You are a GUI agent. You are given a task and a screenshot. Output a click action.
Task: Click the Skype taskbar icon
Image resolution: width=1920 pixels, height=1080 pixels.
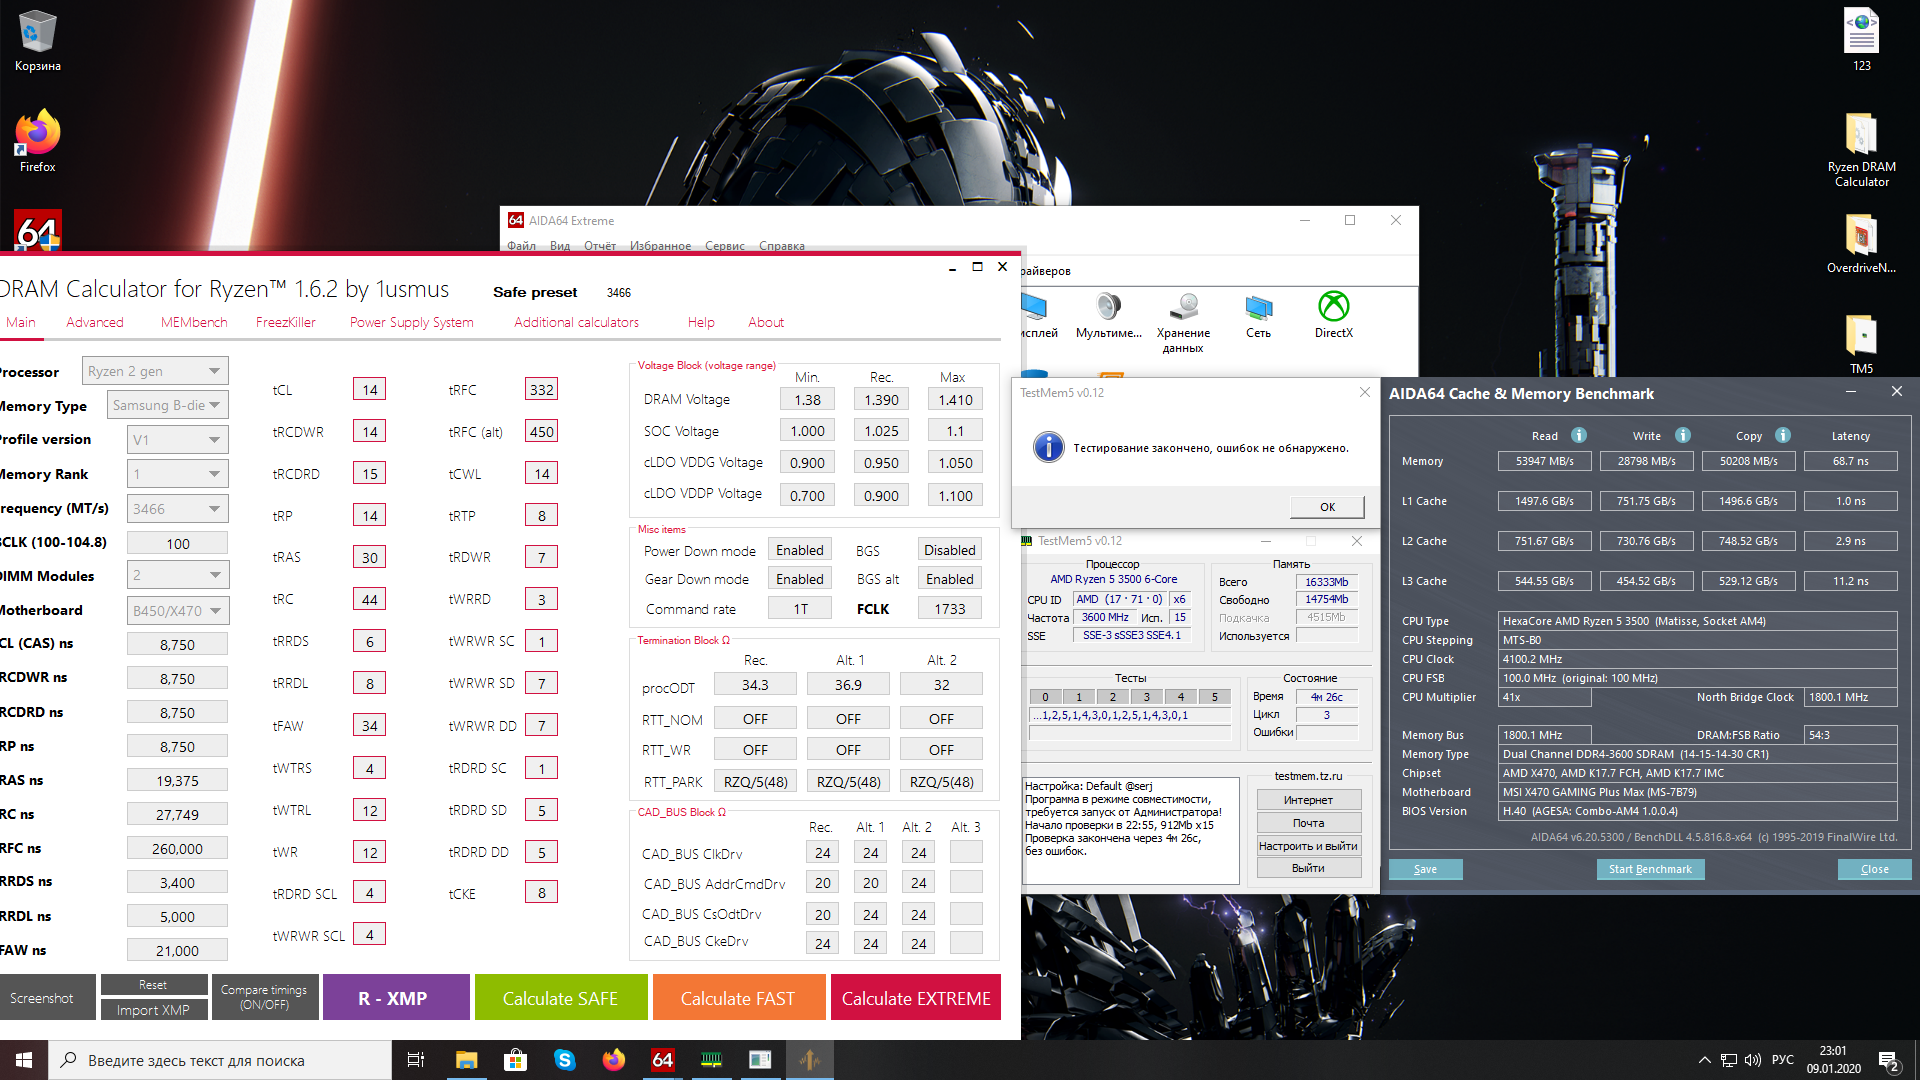click(564, 1060)
